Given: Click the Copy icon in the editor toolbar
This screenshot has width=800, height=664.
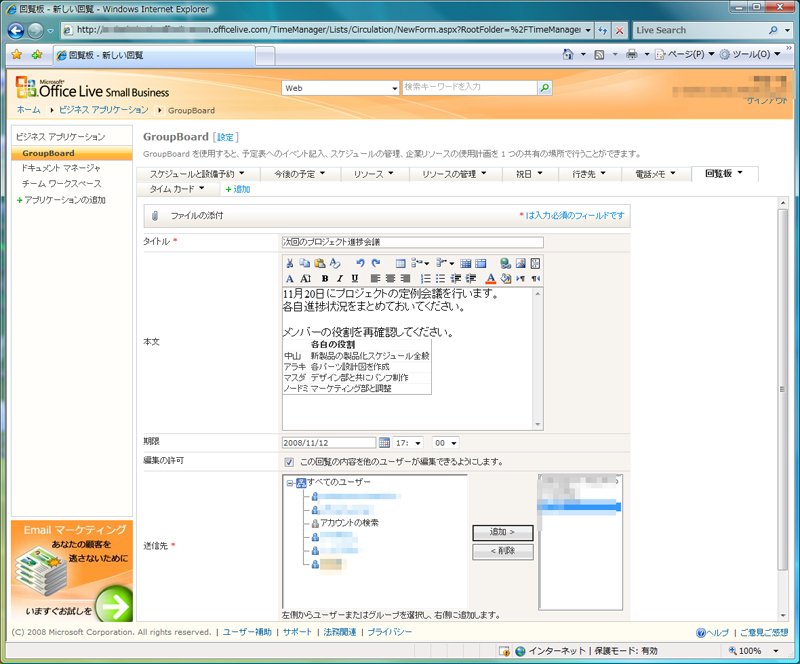Looking at the screenshot, I should tap(305, 263).
